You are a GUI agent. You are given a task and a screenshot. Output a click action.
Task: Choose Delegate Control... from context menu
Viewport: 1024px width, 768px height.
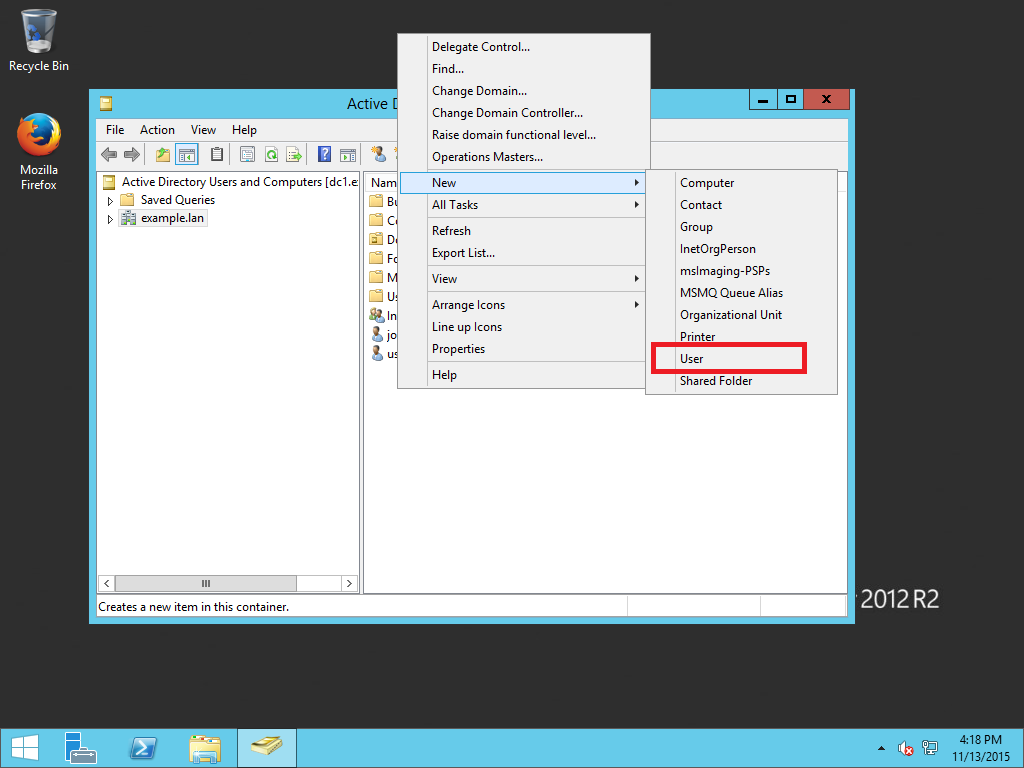click(522, 47)
